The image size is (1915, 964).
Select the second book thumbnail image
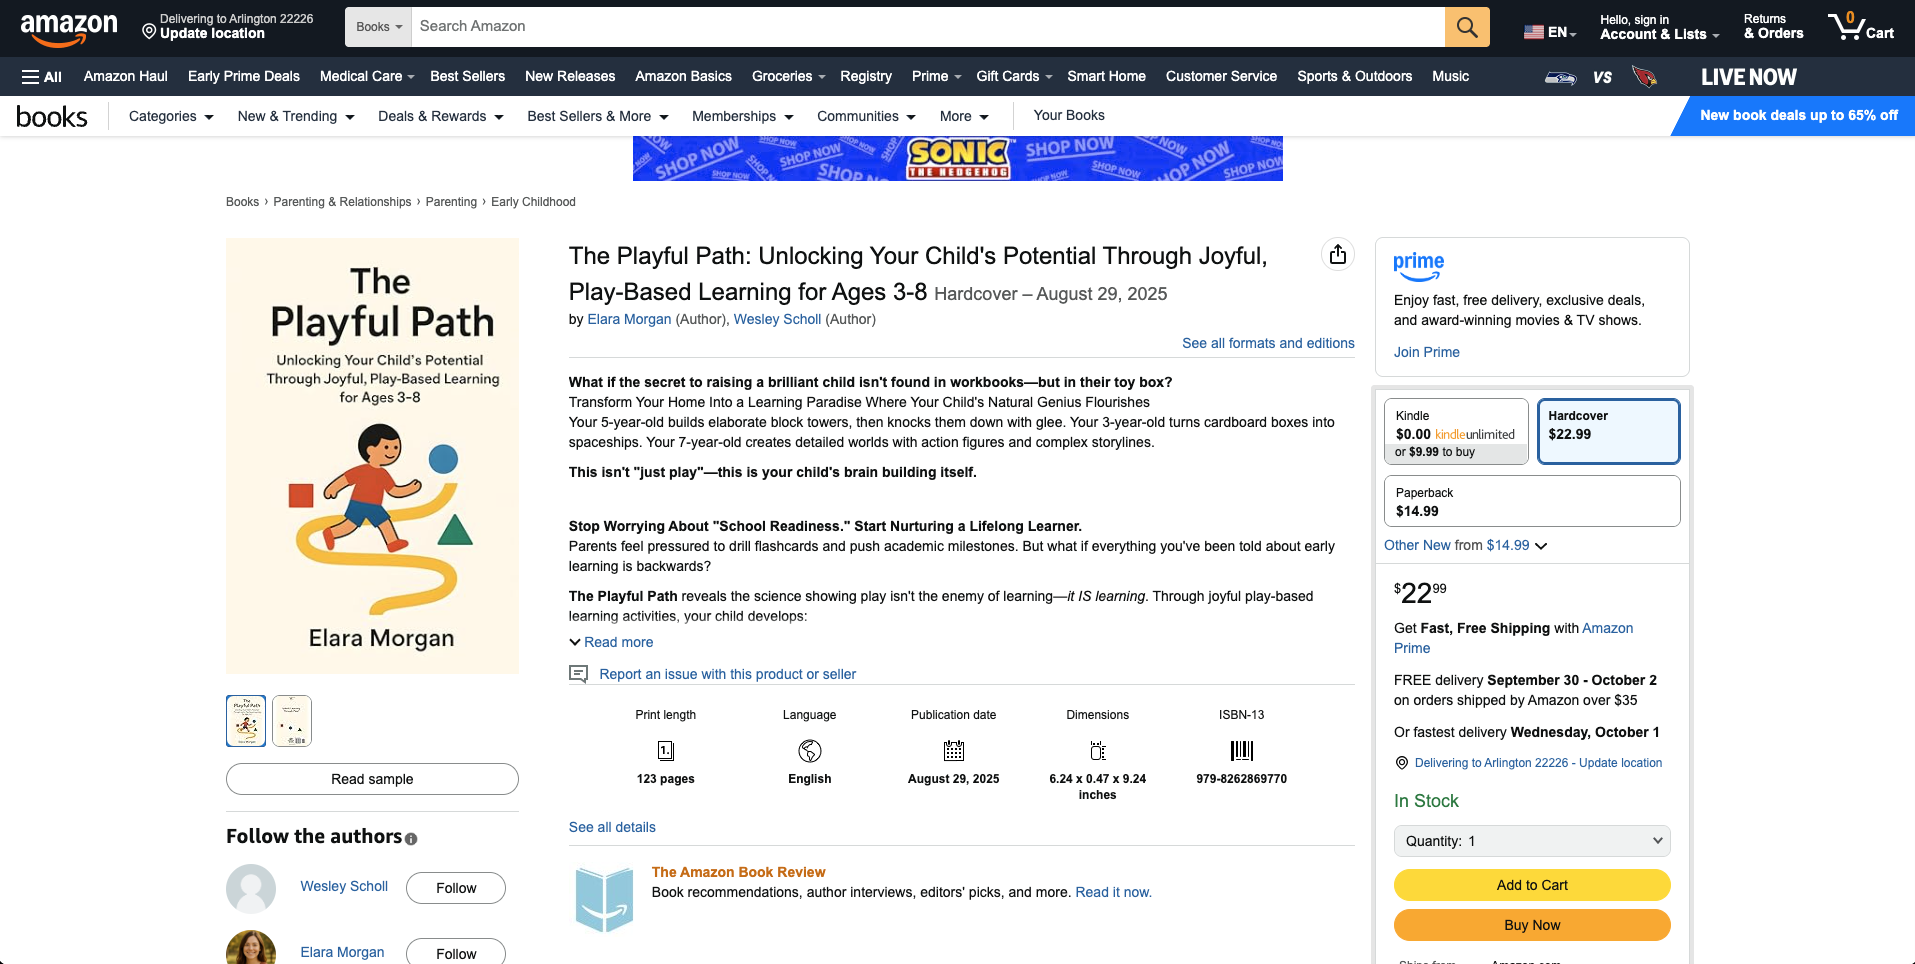[x=292, y=721]
